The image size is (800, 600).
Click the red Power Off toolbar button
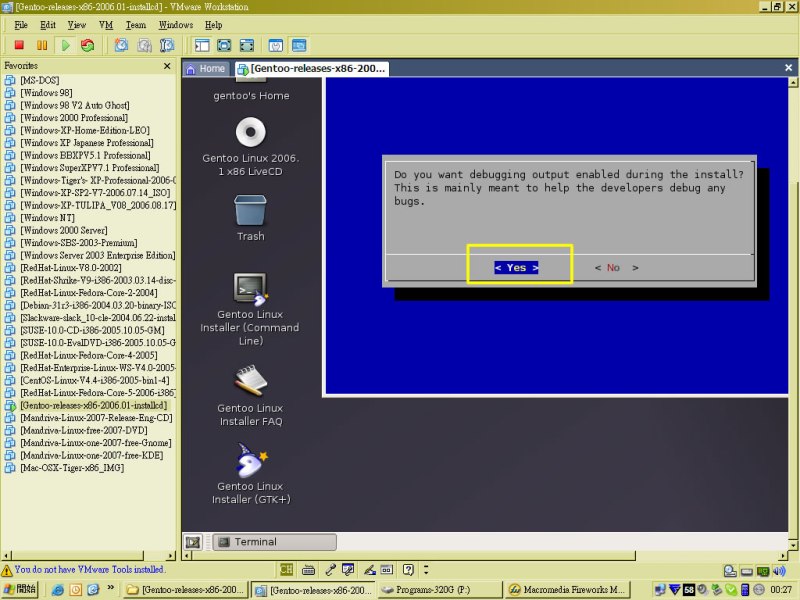pos(19,45)
